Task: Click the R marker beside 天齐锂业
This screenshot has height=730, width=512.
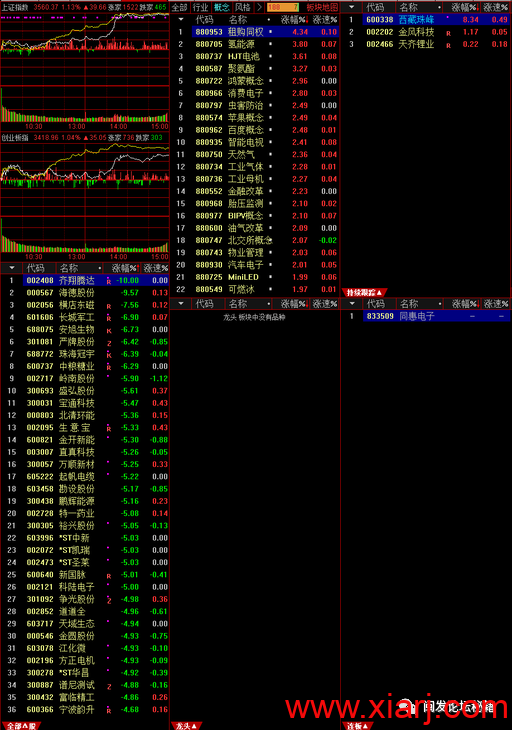Action: pyautogui.click(x=448, y=45)
